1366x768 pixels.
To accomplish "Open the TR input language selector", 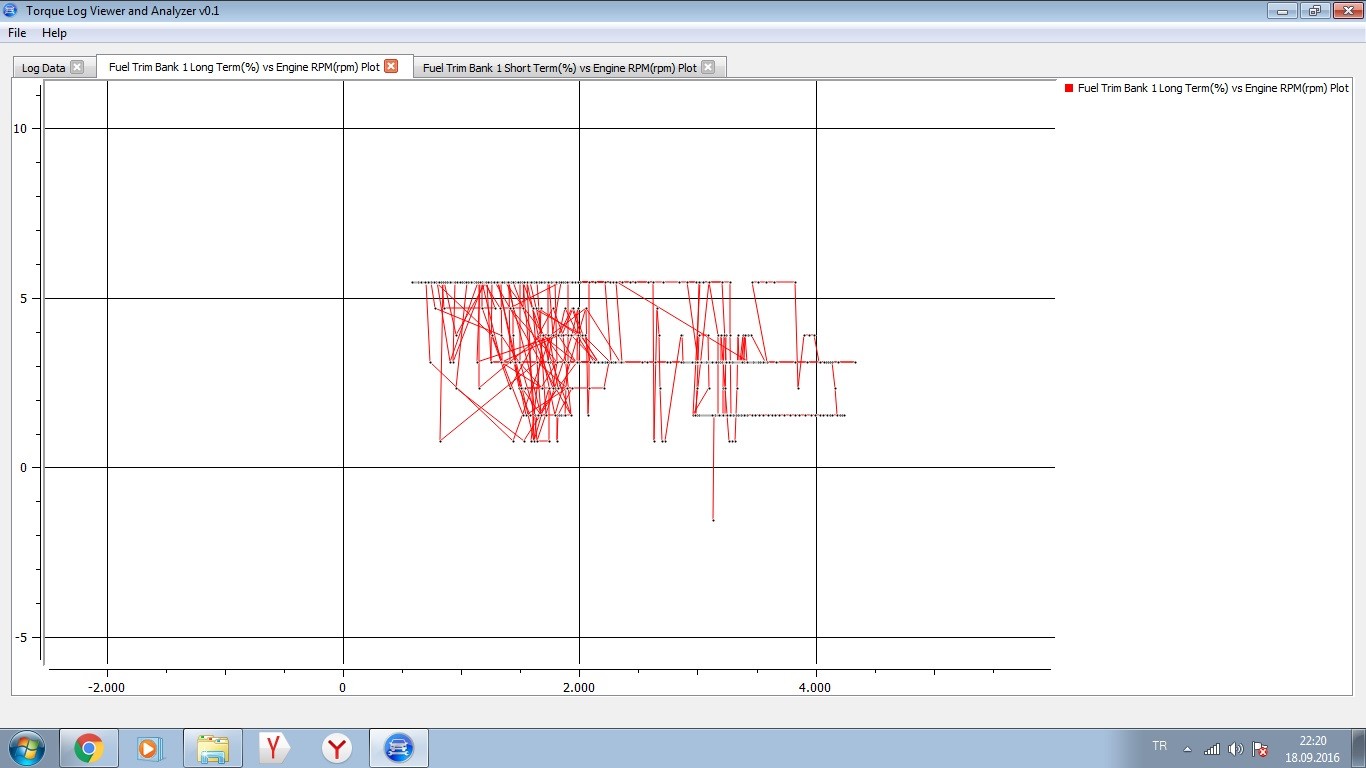I will coord(1159,747).
